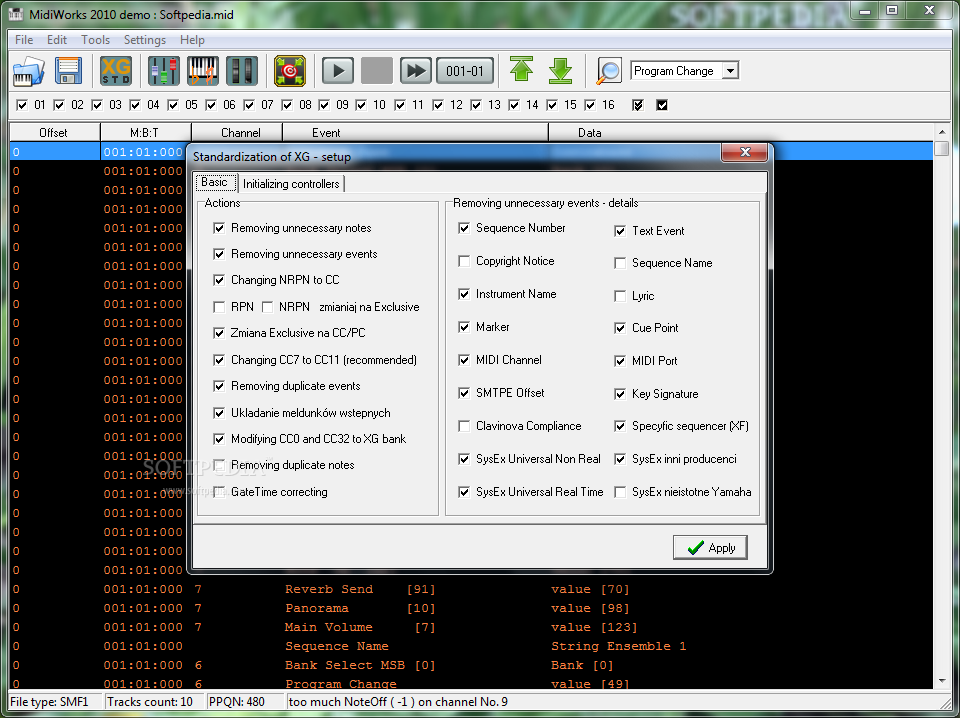This screenshot has width=960, height=718.
Task: Click the Apply button
Action: (x=710, y=548)
